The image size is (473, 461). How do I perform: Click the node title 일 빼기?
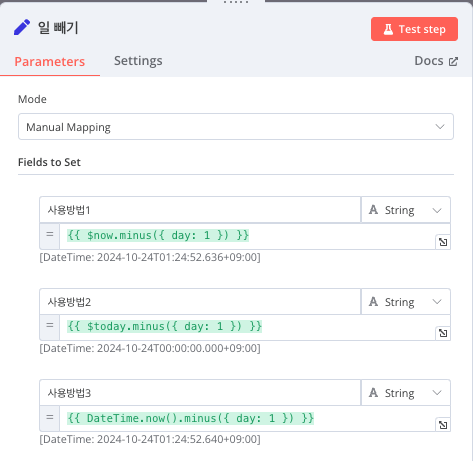tap(58, 27)
